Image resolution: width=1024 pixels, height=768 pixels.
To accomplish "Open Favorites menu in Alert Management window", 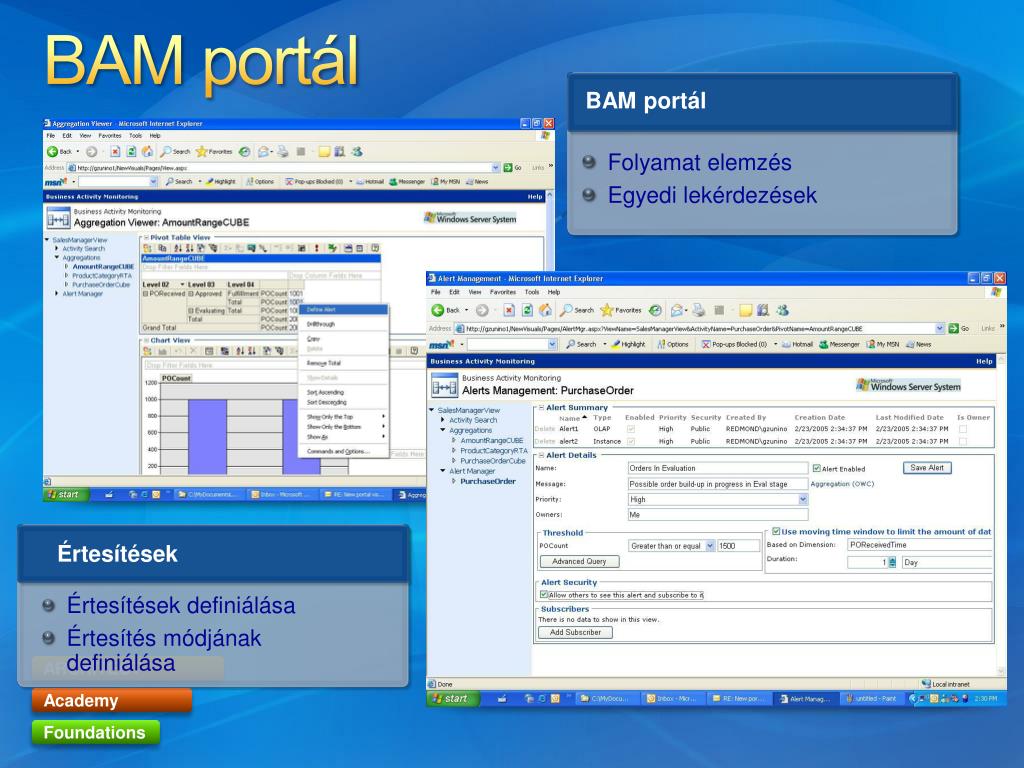I will pyautogui.click(x=503, y=292).
